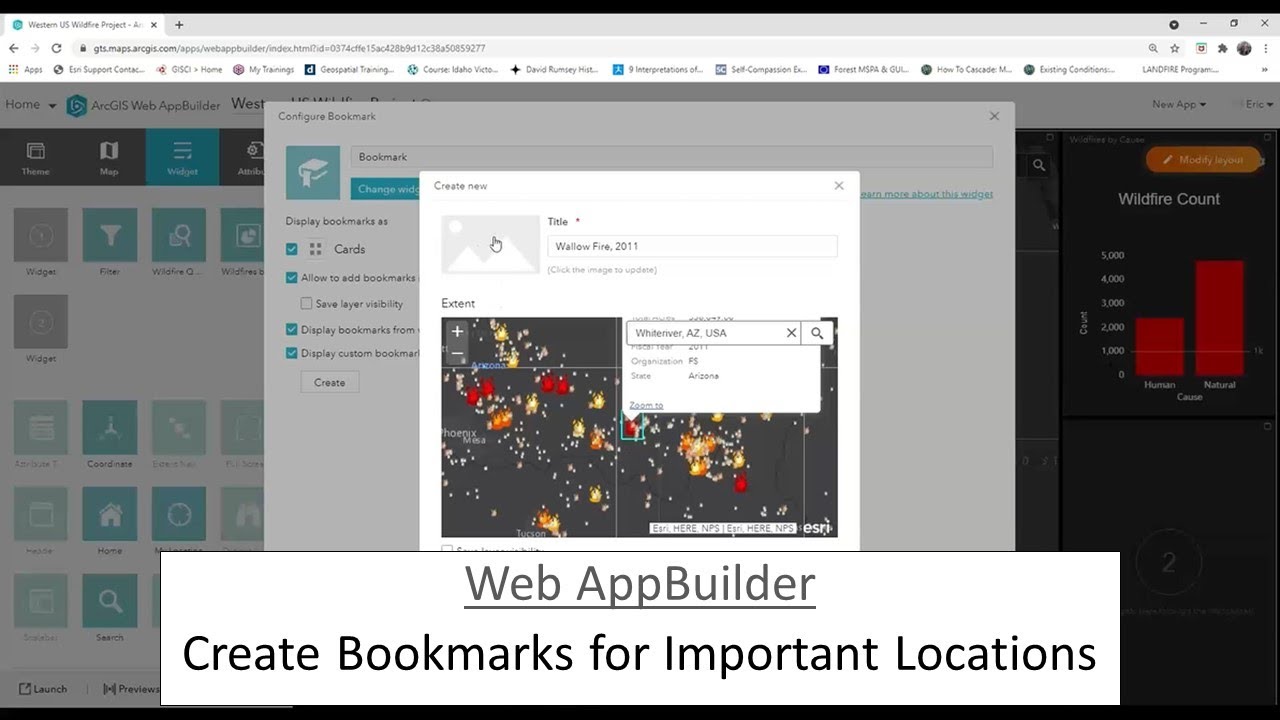
Task: Open the Theme tab in builder
Action: point(36,158)
